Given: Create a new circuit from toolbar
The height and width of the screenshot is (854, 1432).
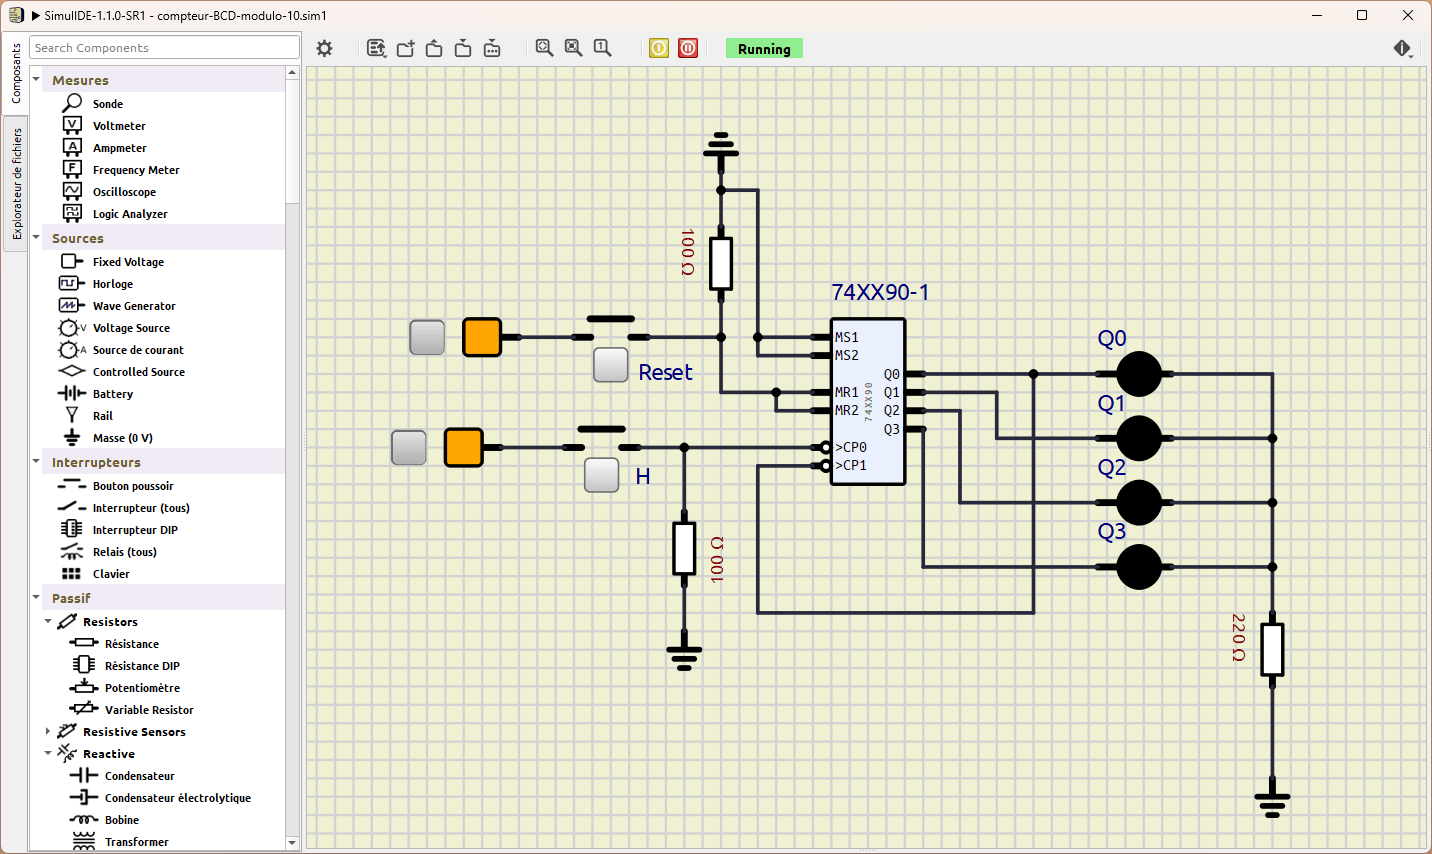Looking at the screenshot, I should click(x=405, y=48).
